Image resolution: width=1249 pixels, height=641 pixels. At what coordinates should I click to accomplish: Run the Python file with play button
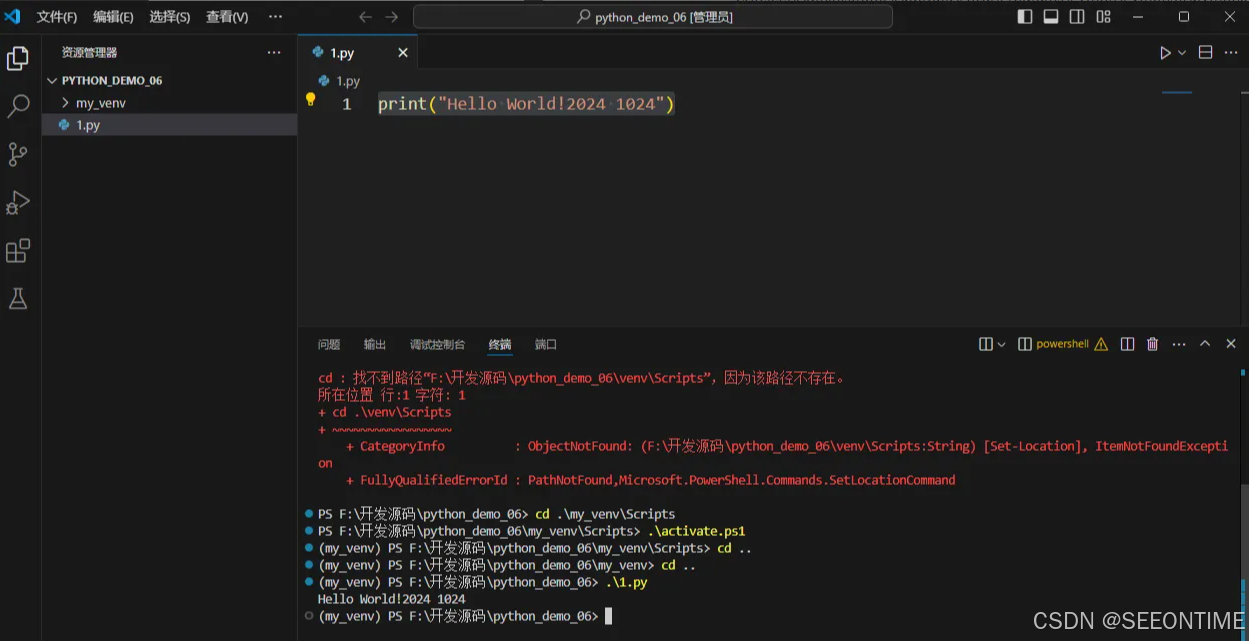coord(1165,53)
